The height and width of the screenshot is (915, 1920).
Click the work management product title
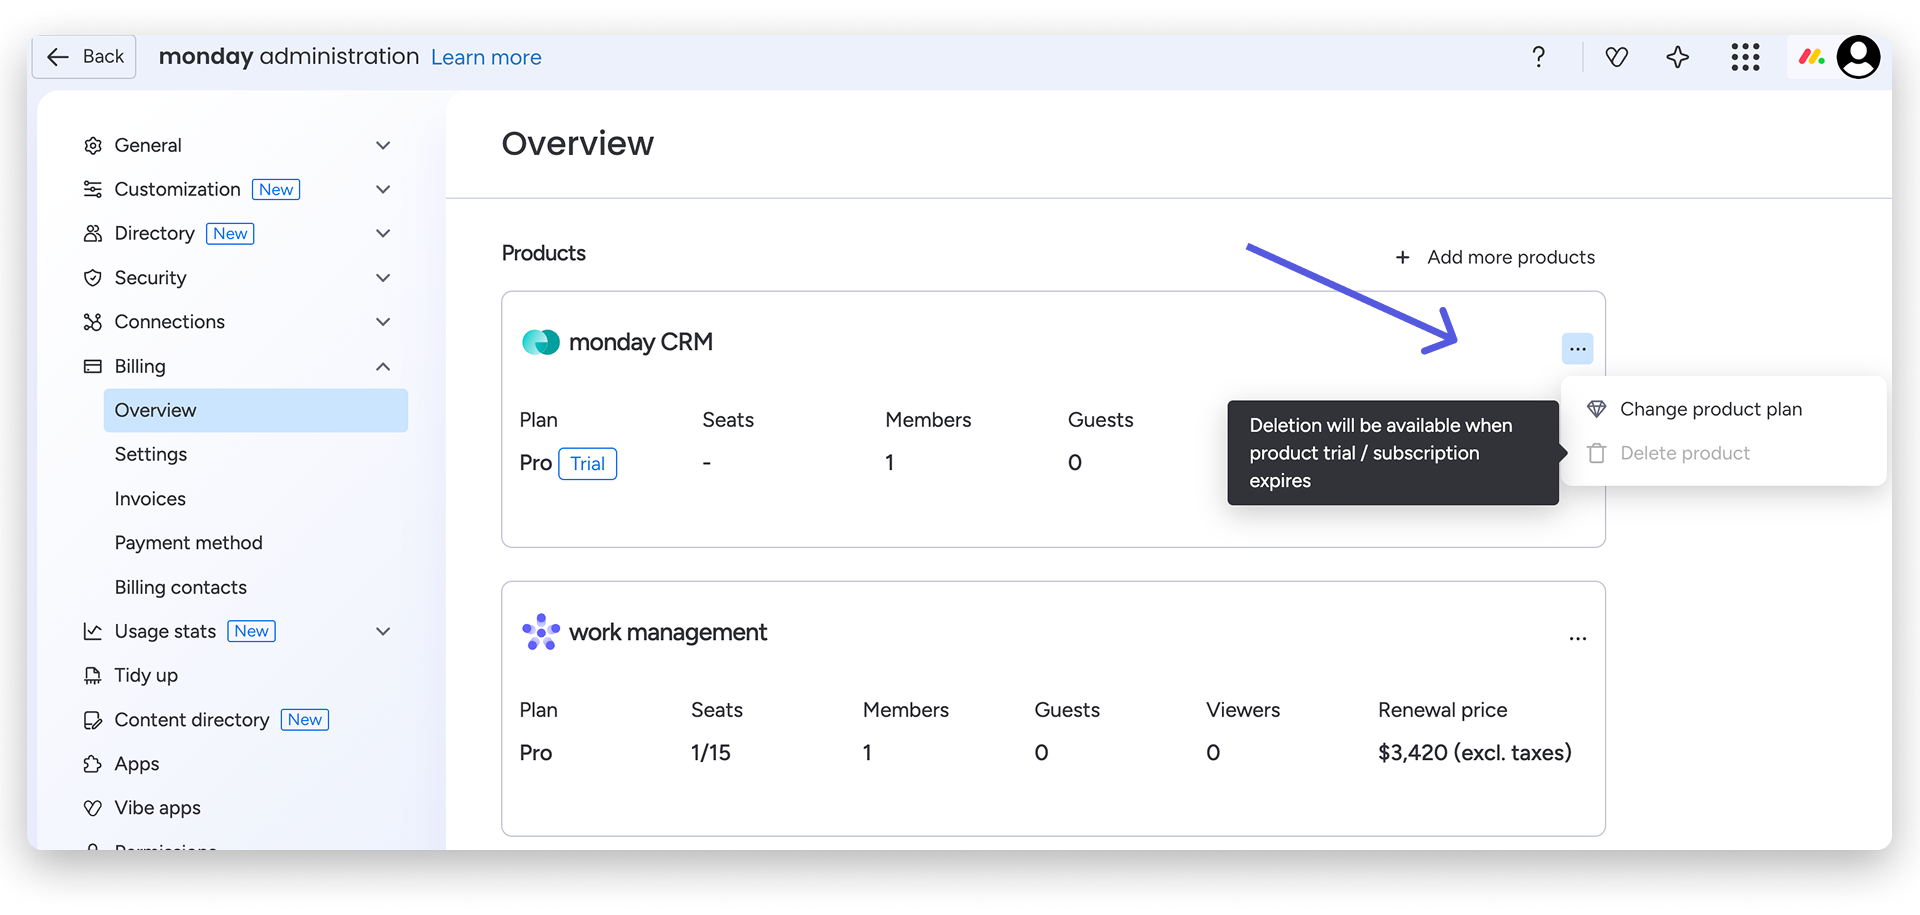(668, 633)
